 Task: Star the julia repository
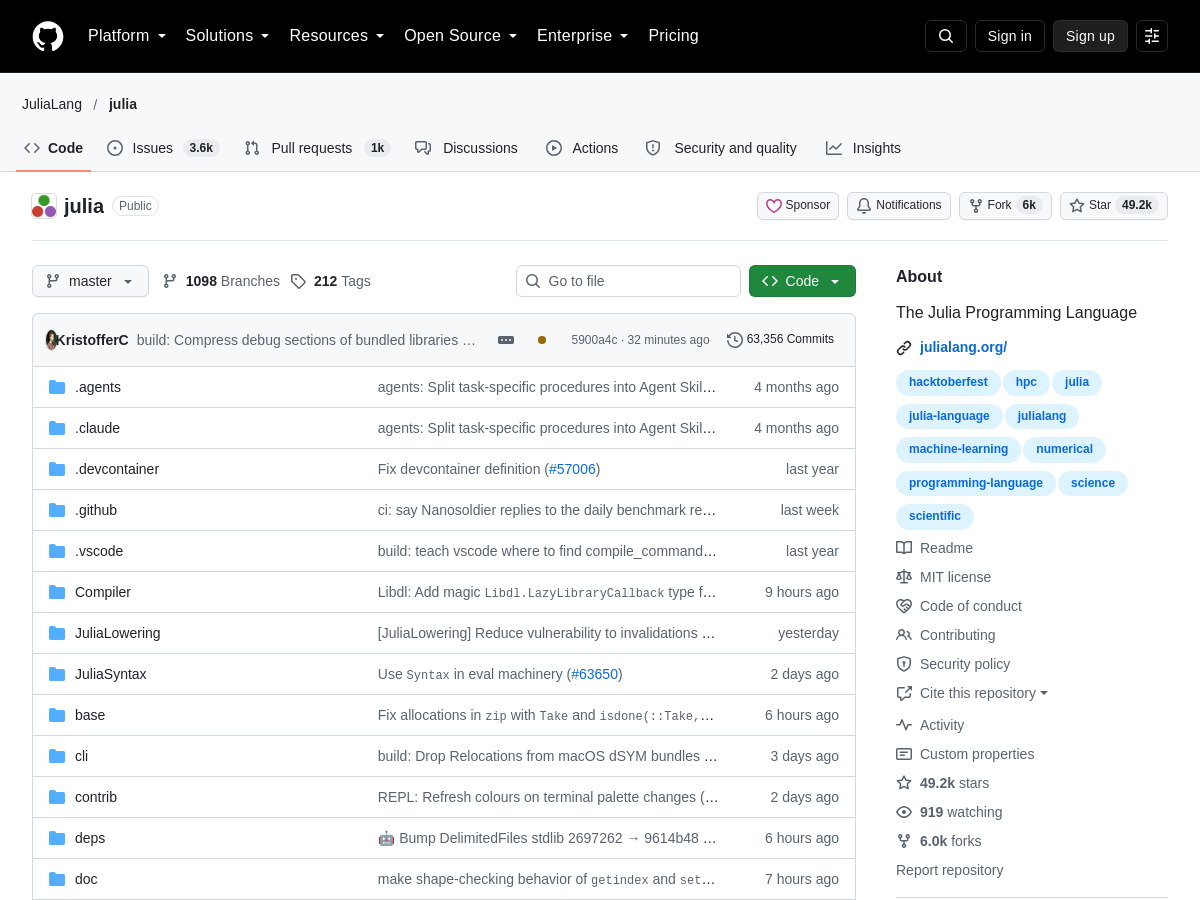click(x=1114, y=206)
